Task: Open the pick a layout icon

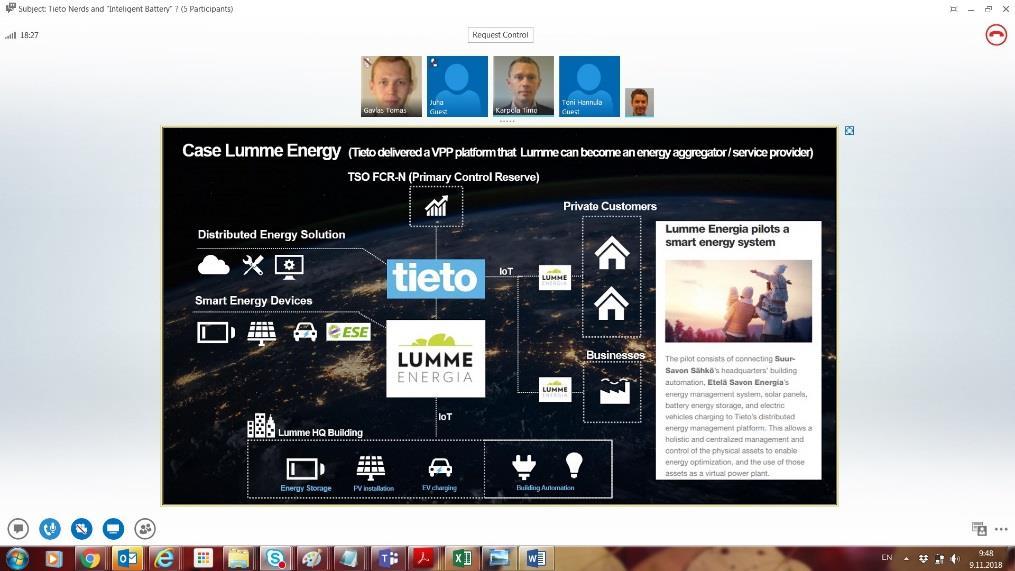Action: pyautogui.click(x=979, y=529)
